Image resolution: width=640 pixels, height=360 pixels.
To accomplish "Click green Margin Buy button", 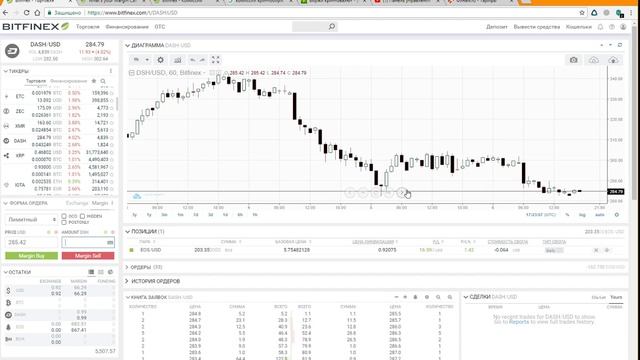I will coord(31,256).
